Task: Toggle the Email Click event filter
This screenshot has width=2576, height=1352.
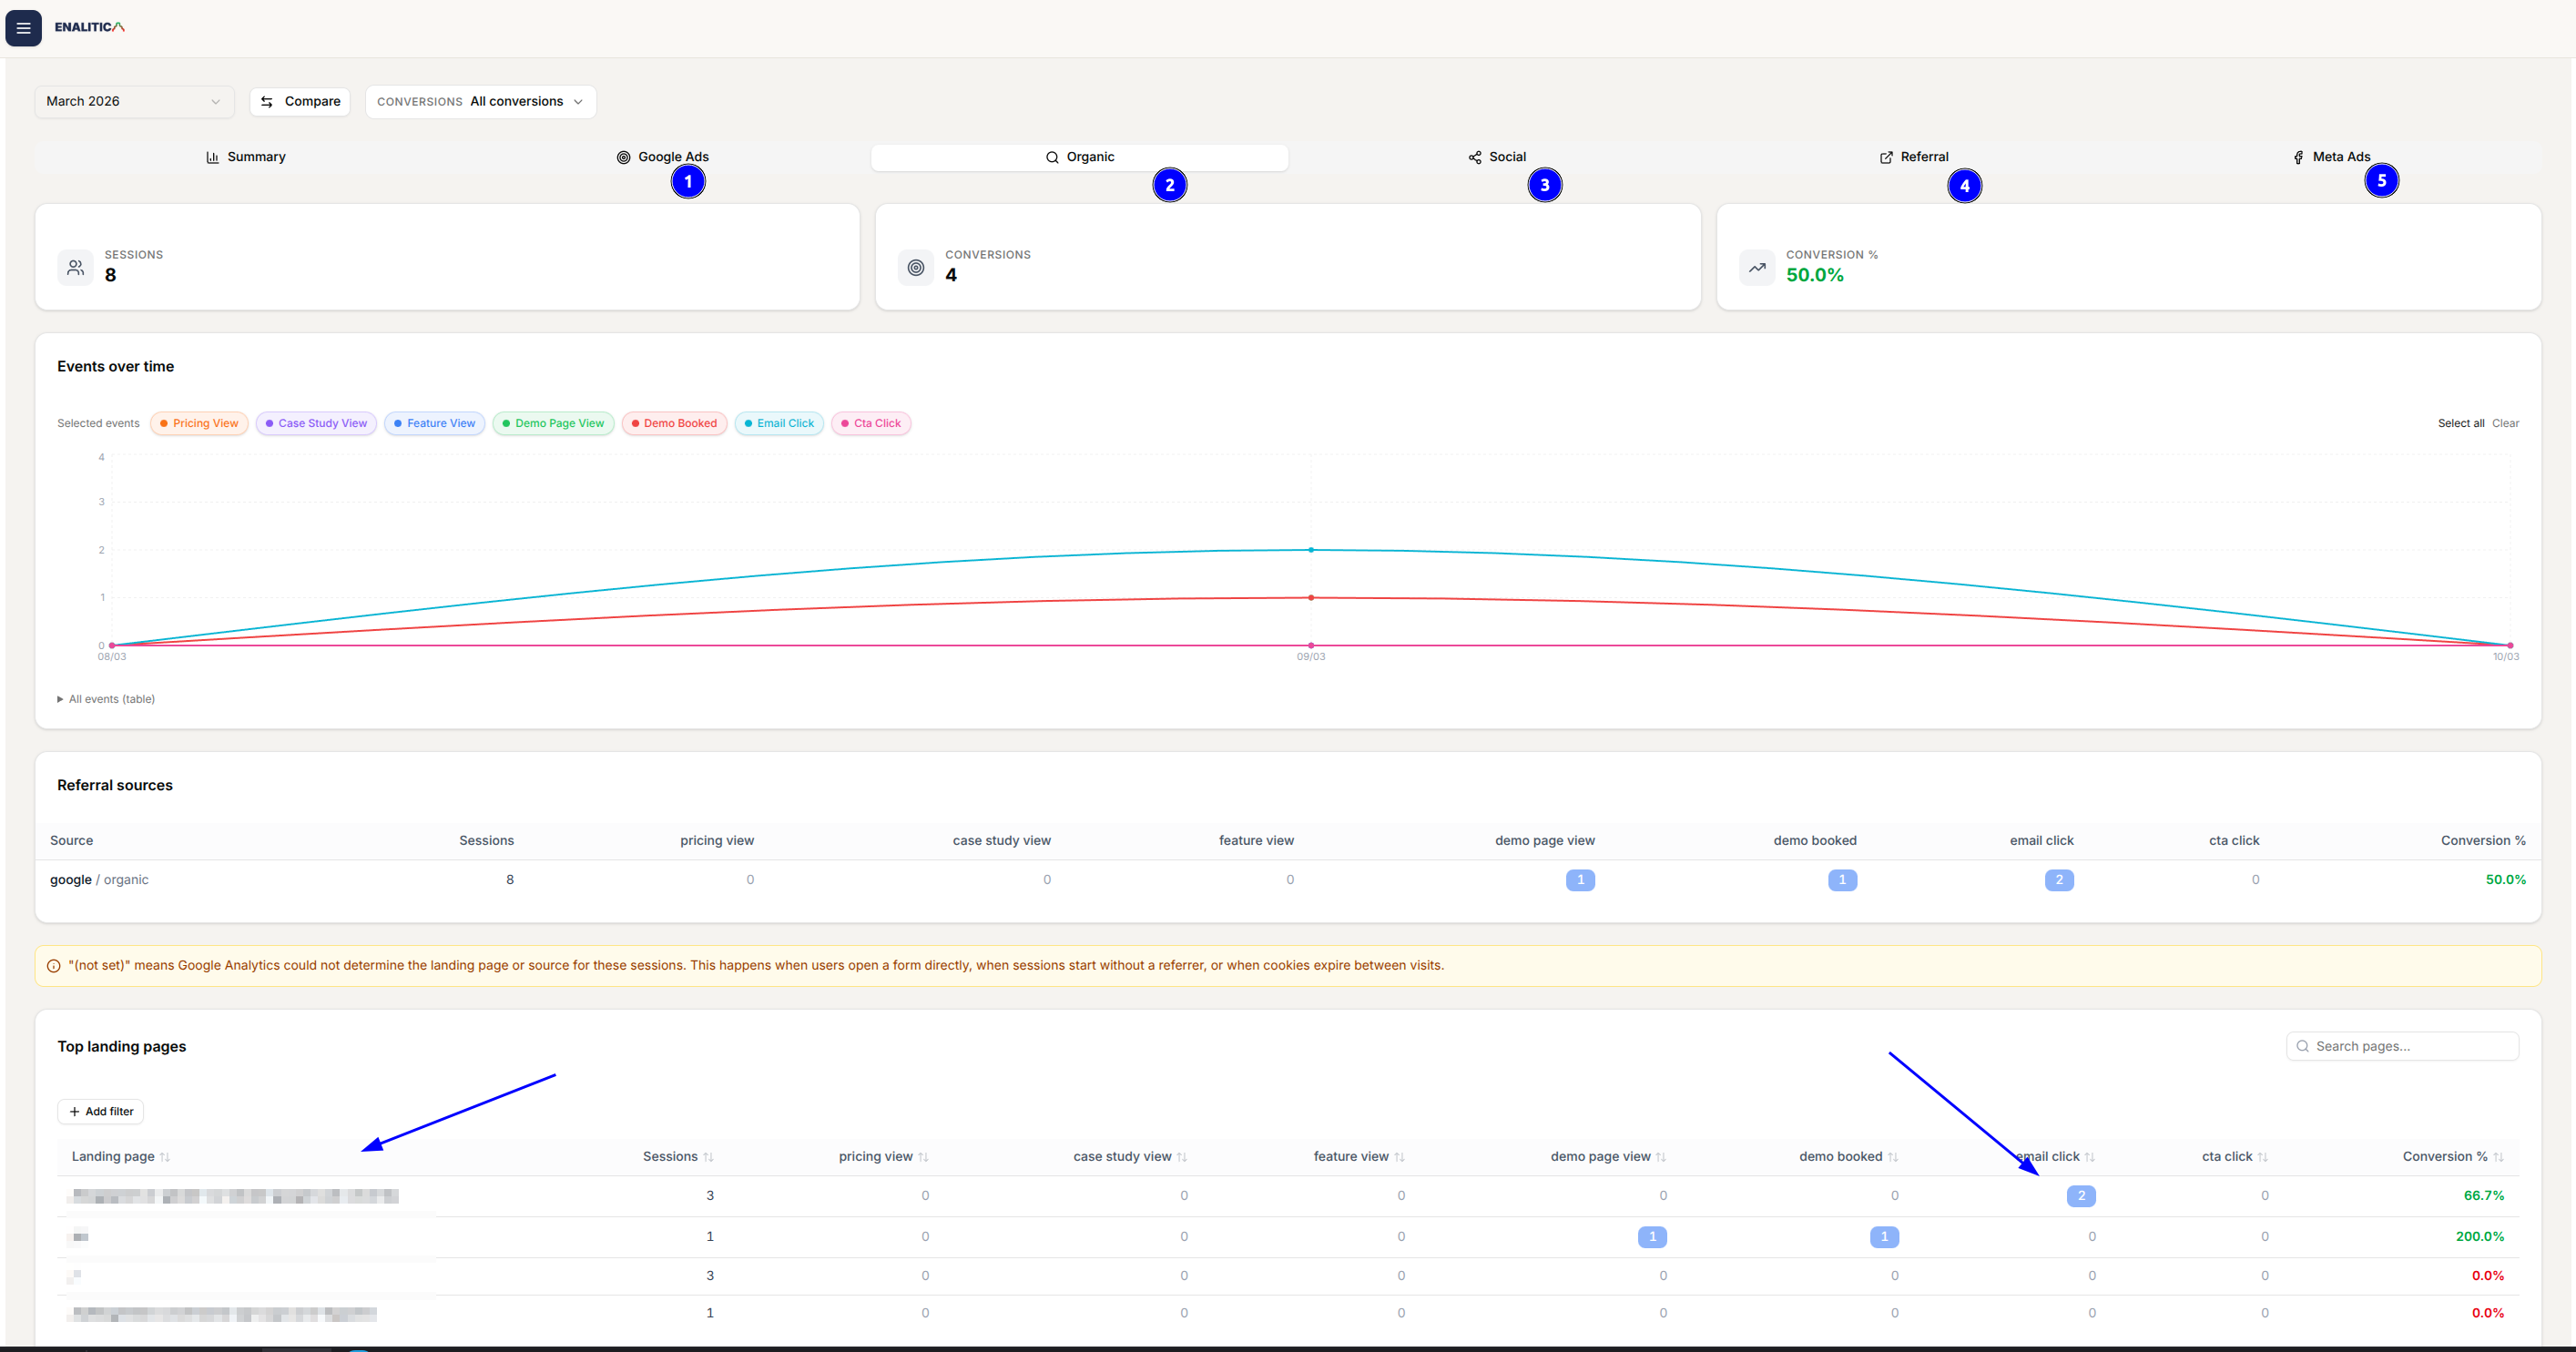Action: click(779, 423)
